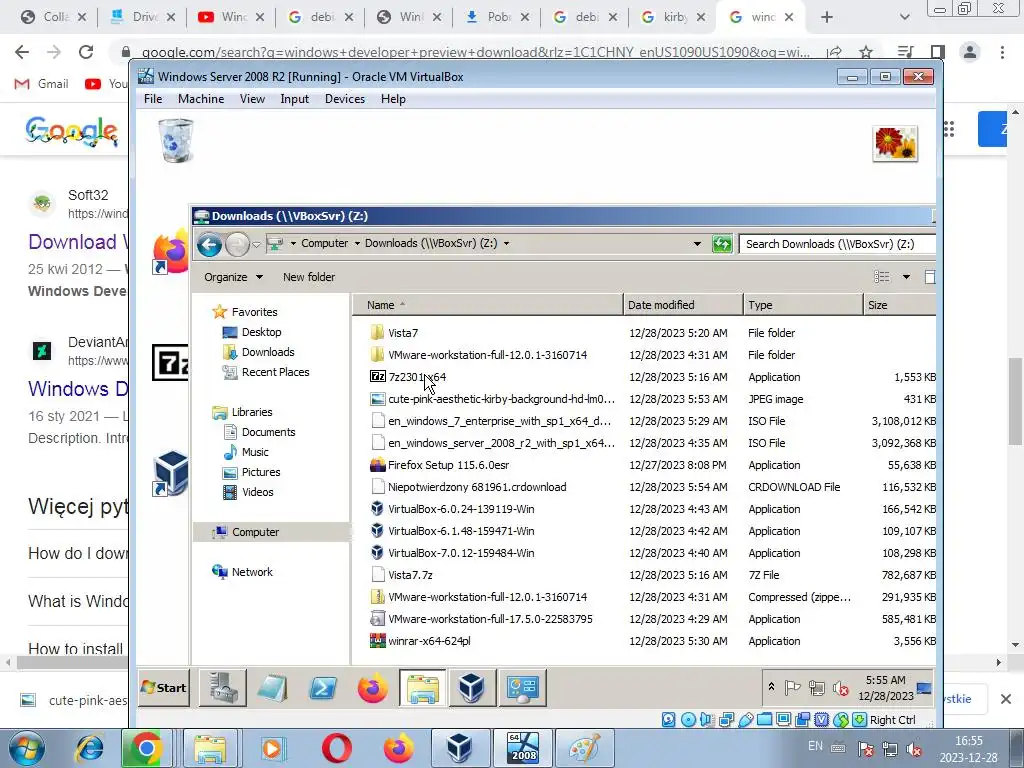
Task: Select the Windows Explorer button in VM taskbar
Action: click(x=423, y=688)
